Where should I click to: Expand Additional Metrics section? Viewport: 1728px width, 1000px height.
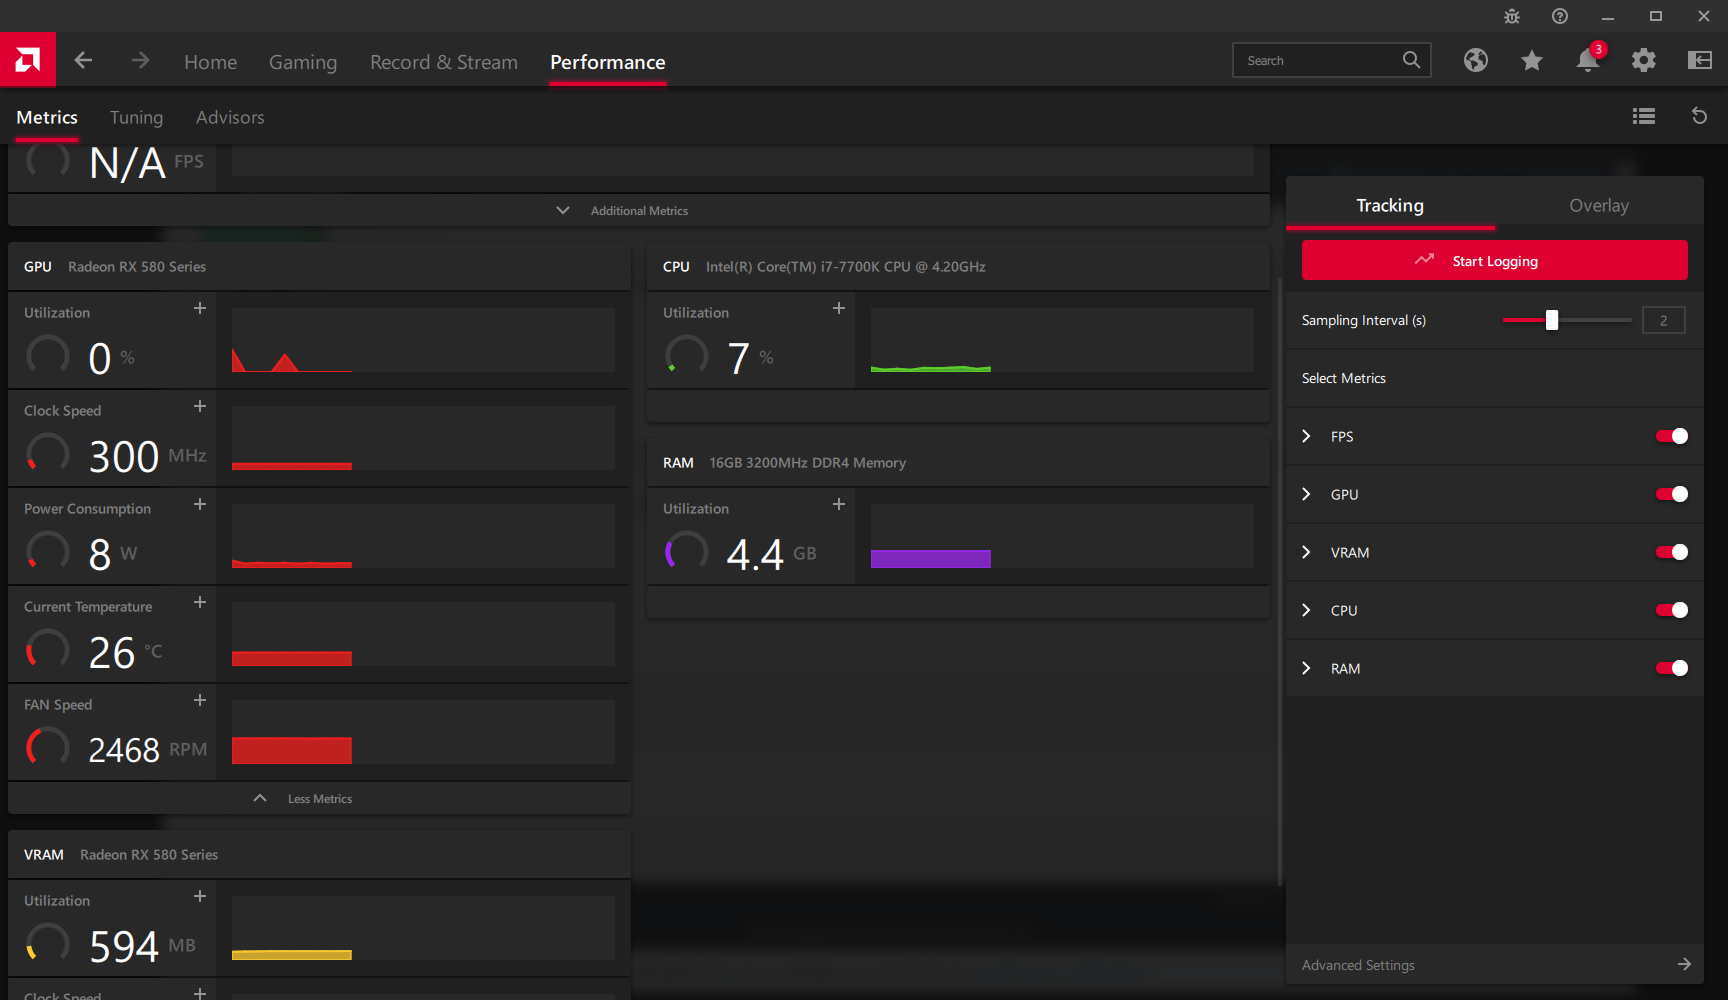point(639,210)
